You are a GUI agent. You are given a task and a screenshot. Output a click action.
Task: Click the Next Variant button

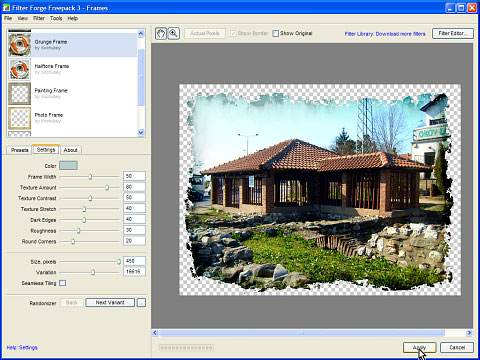[x=110, y=303]
